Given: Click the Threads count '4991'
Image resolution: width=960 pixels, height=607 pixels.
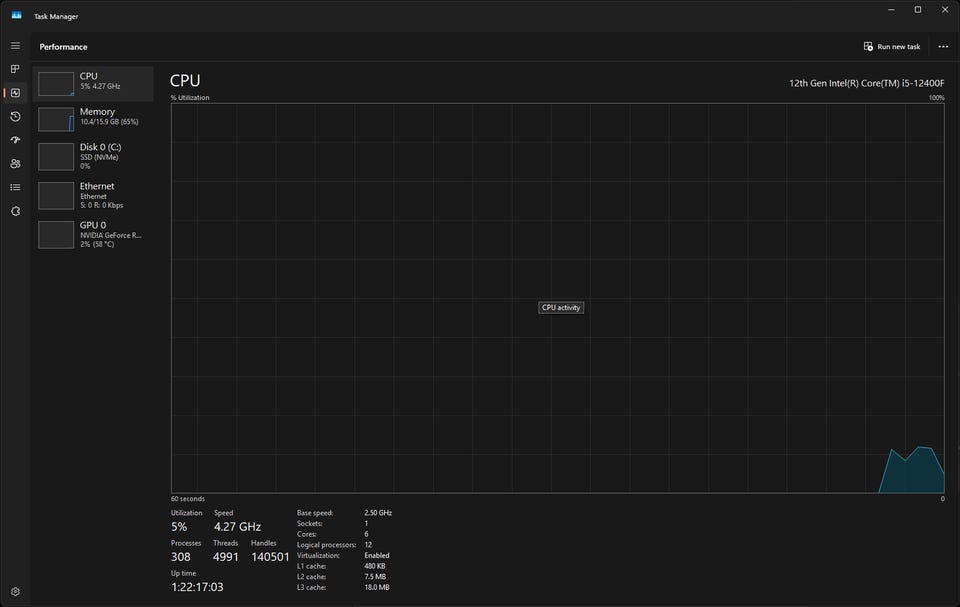Looking at the screenshot, I should point(225,557).
